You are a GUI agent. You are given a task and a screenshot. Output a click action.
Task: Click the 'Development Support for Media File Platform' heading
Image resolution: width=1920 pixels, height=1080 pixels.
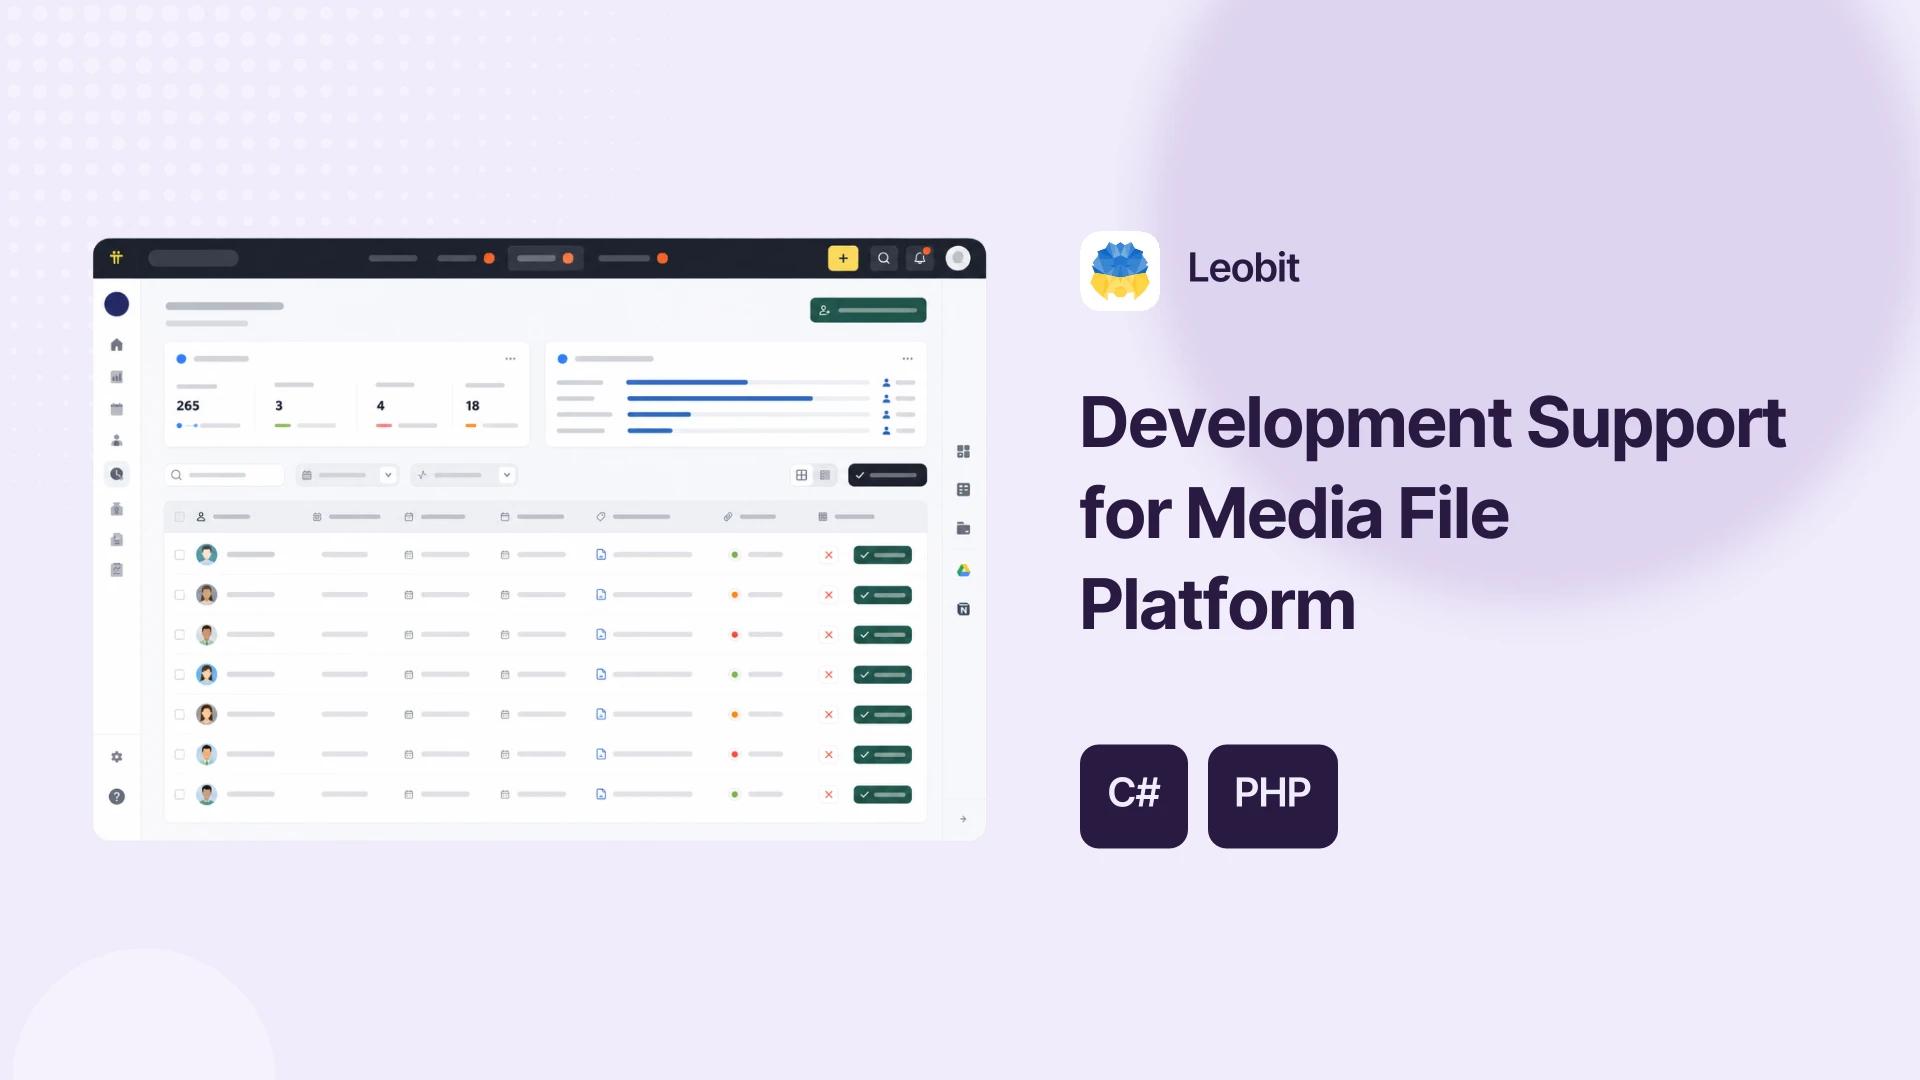pos(1432,513)
